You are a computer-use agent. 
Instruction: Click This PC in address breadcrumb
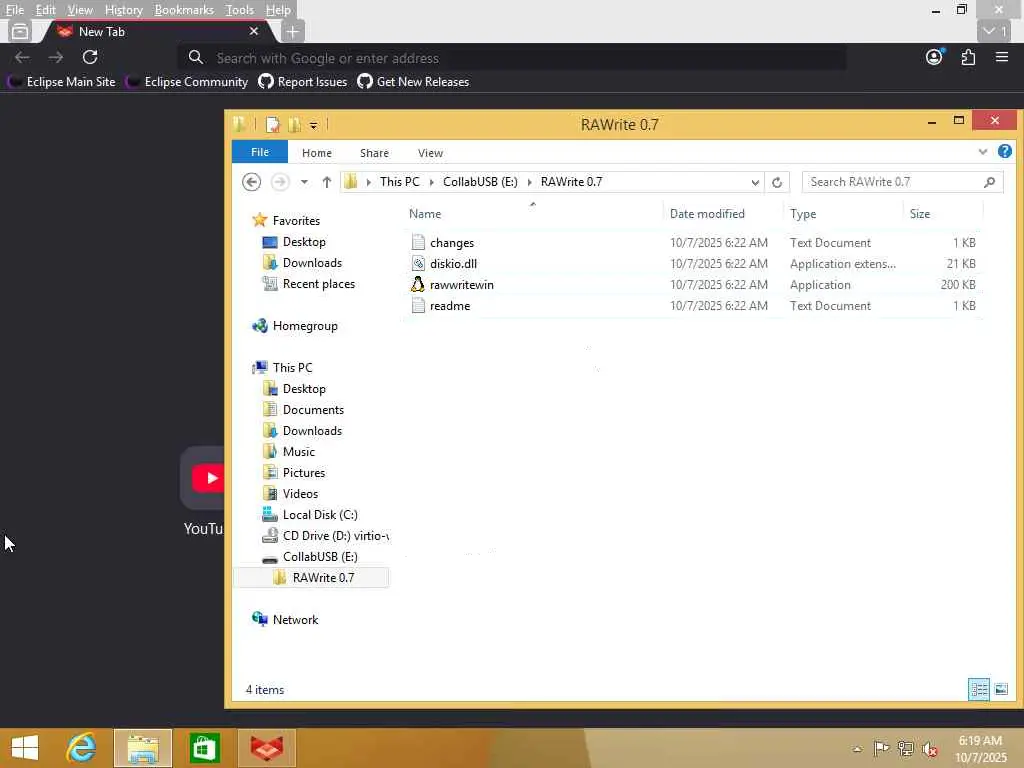point(400,182)
